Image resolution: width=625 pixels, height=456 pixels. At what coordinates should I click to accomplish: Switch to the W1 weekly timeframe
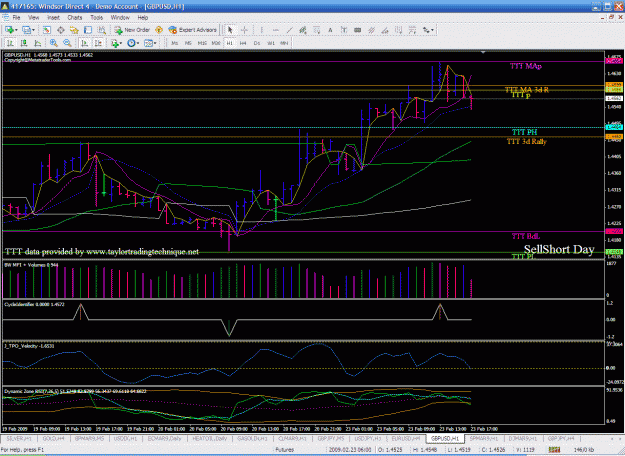click(271, 43)
